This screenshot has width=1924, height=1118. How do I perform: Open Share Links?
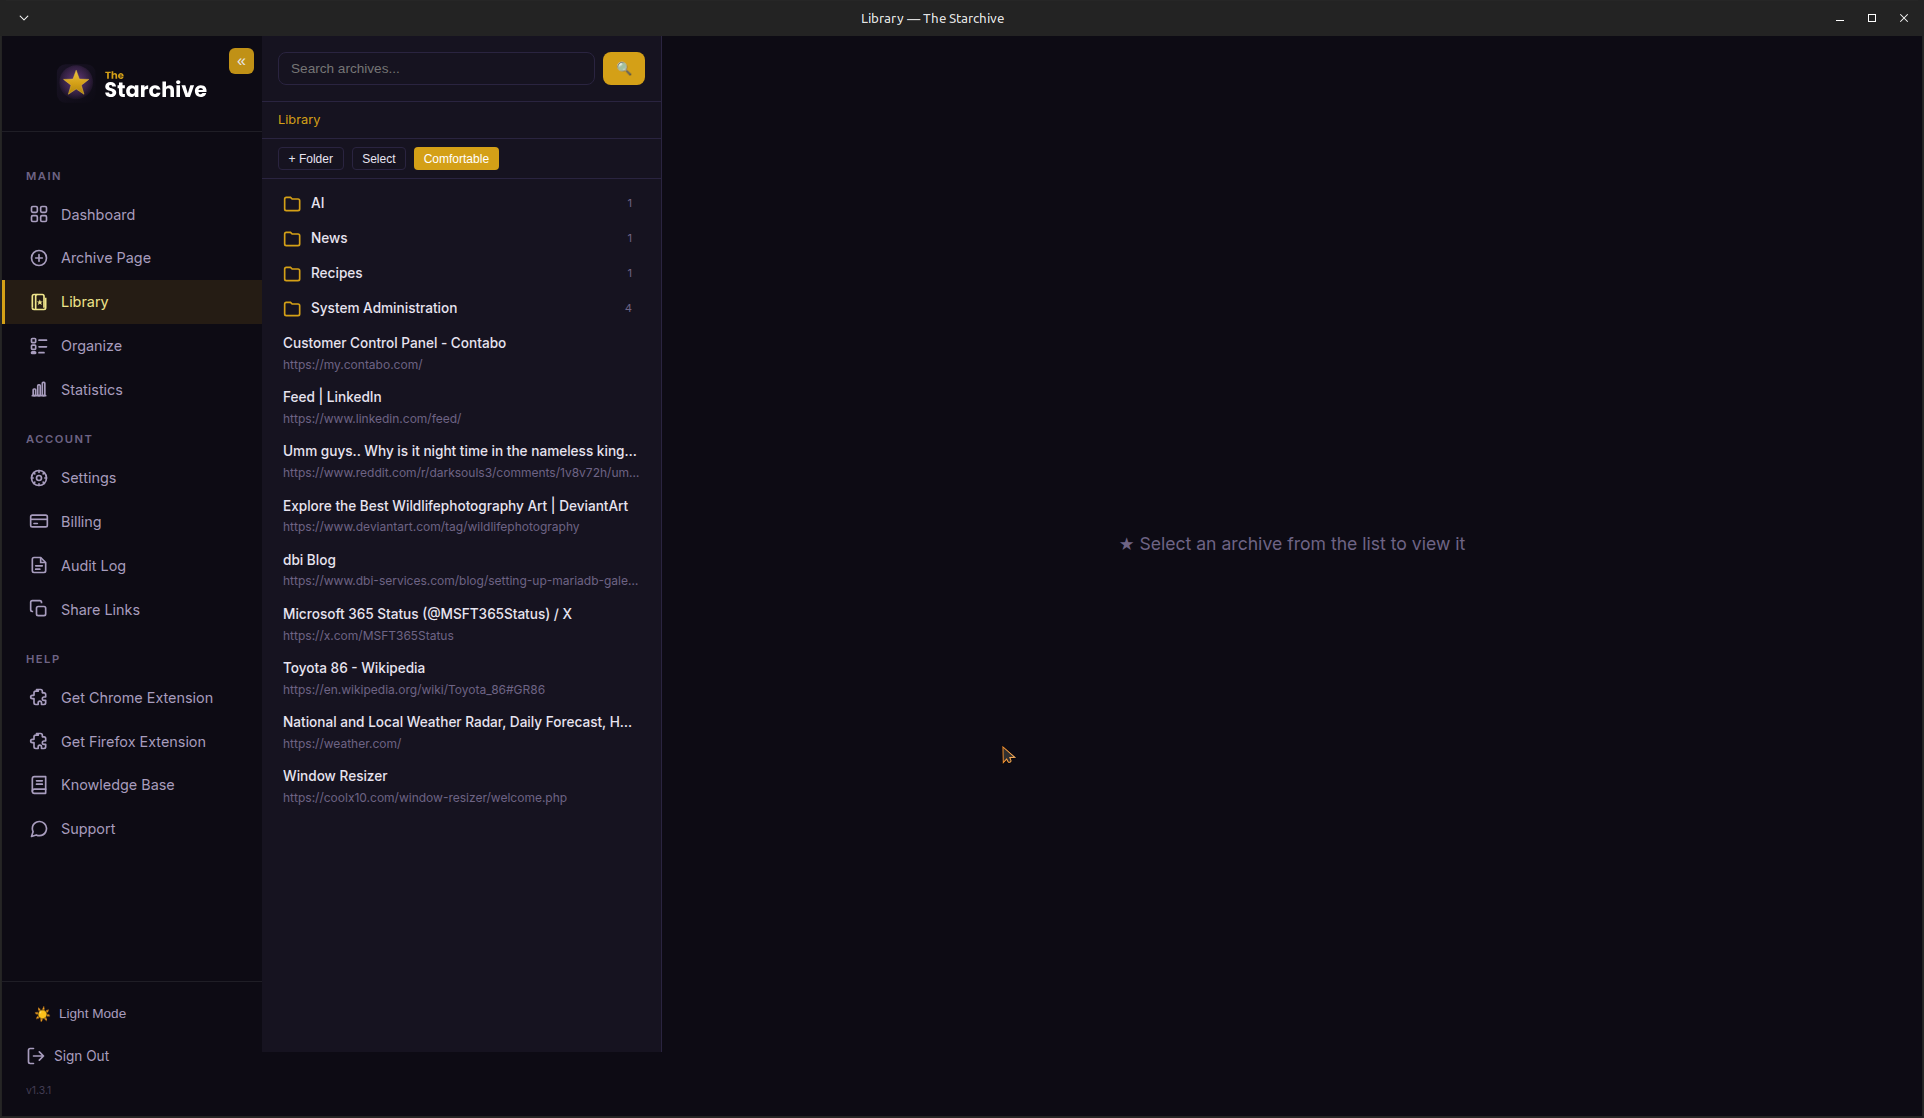click(x=132, y=610)
